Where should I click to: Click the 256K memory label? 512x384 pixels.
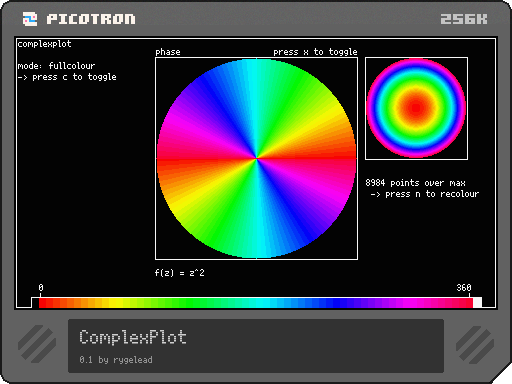[464, 19]
